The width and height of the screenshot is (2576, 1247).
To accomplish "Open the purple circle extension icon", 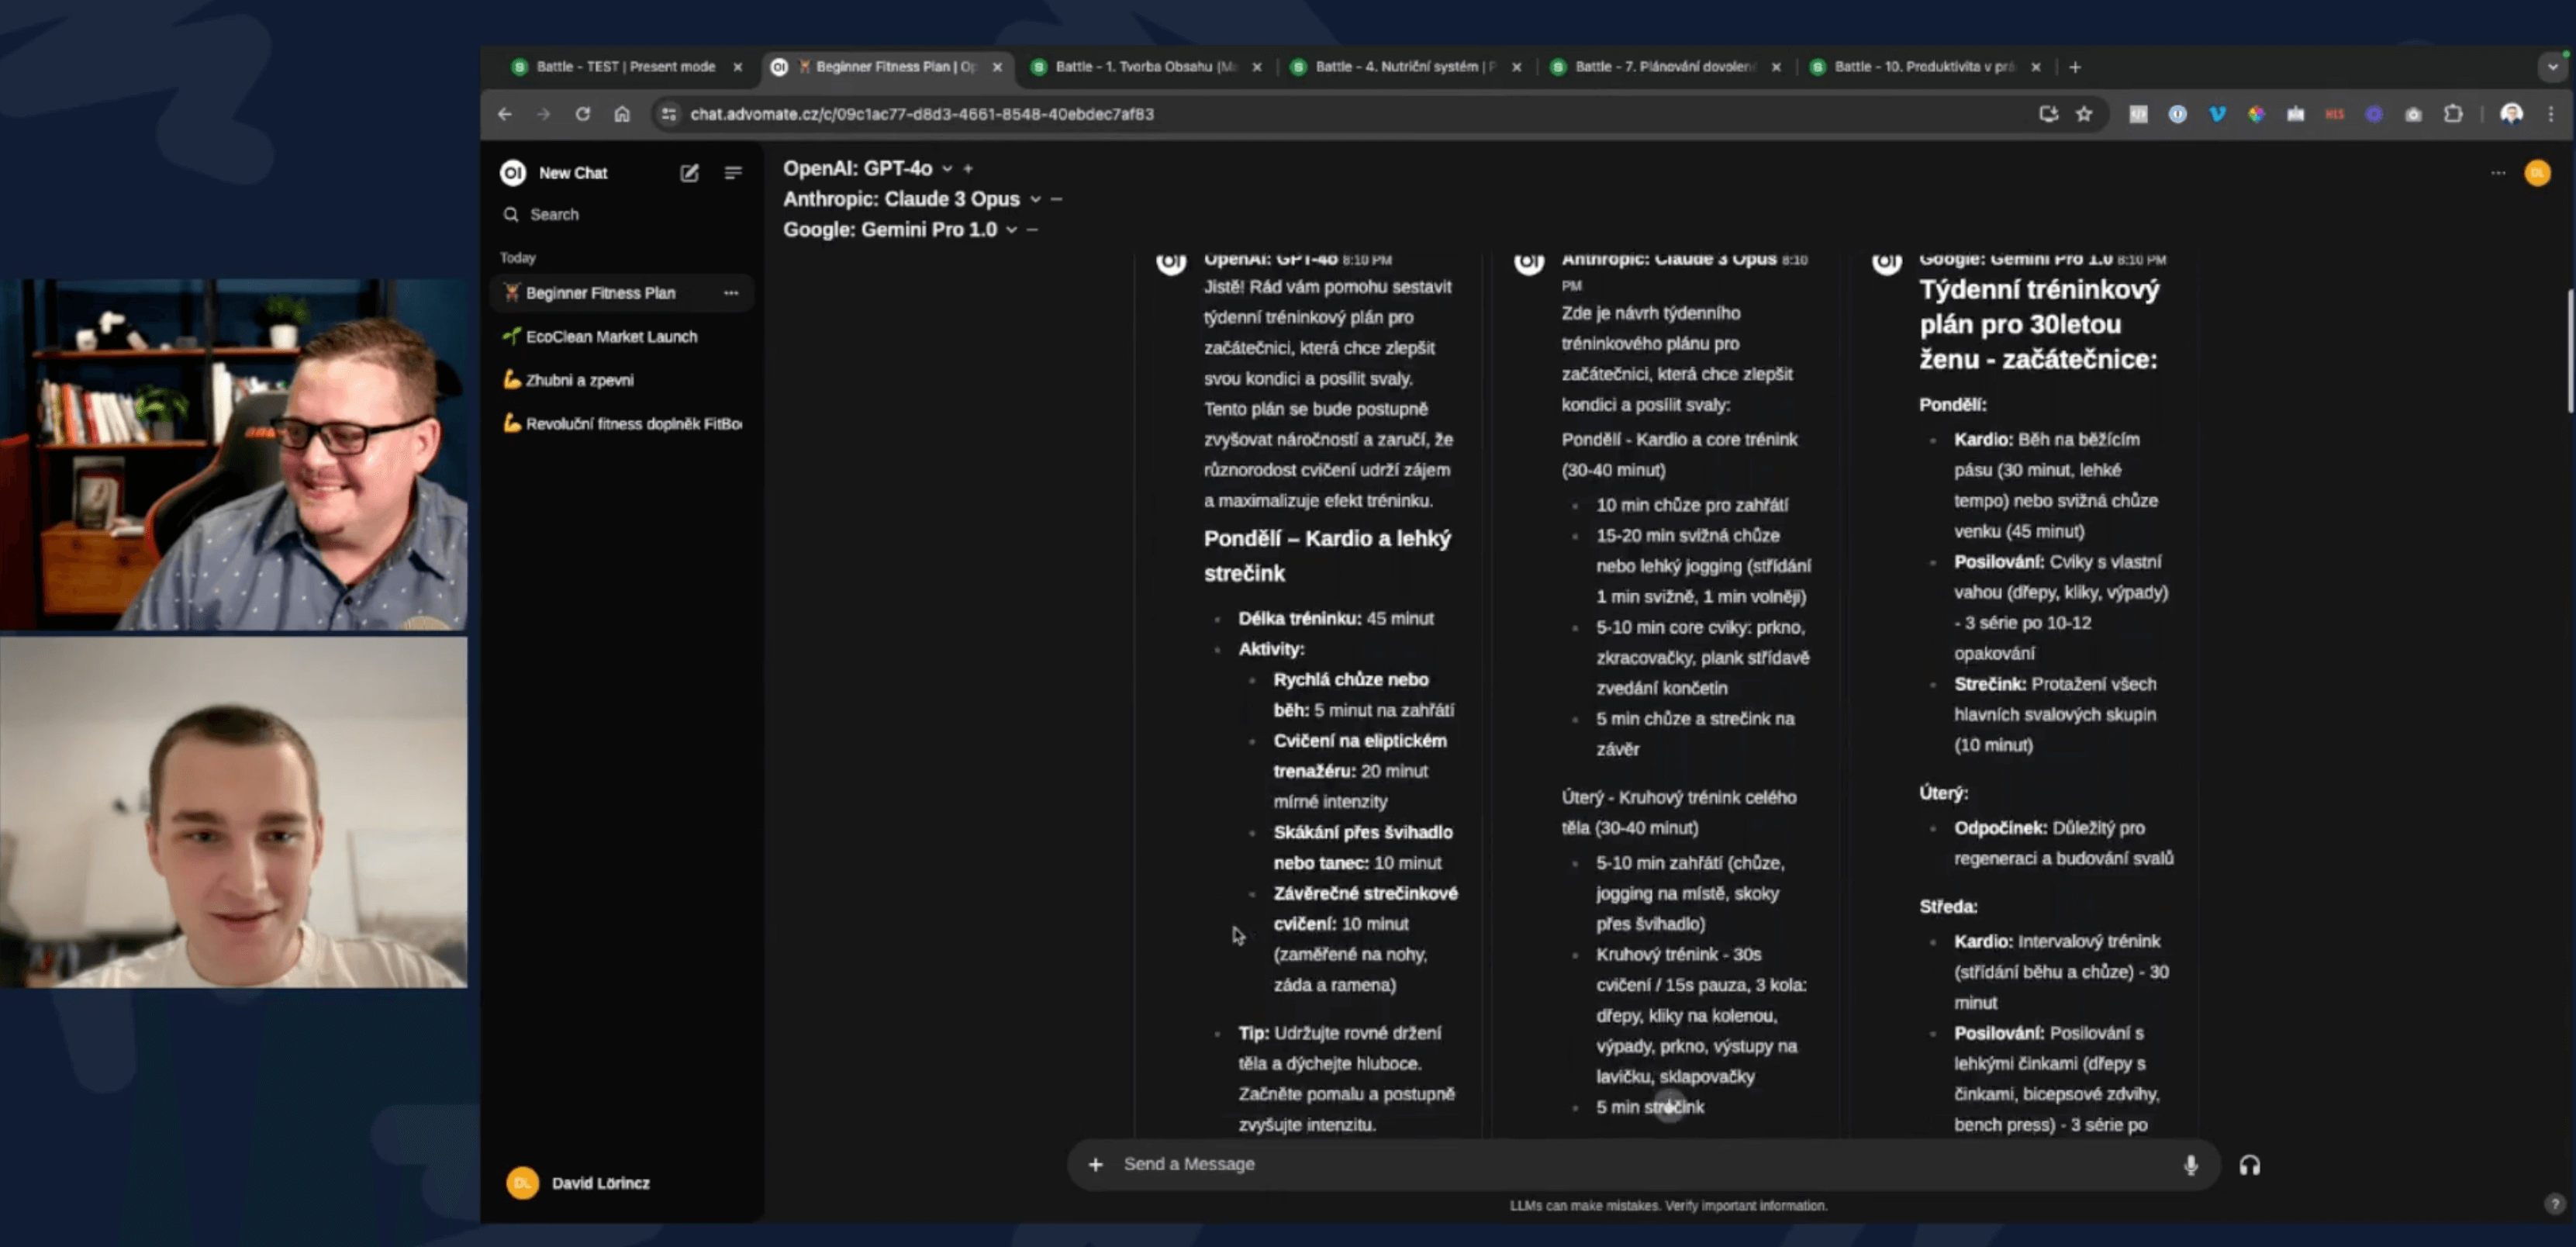I will click(x=2373, y=114).
